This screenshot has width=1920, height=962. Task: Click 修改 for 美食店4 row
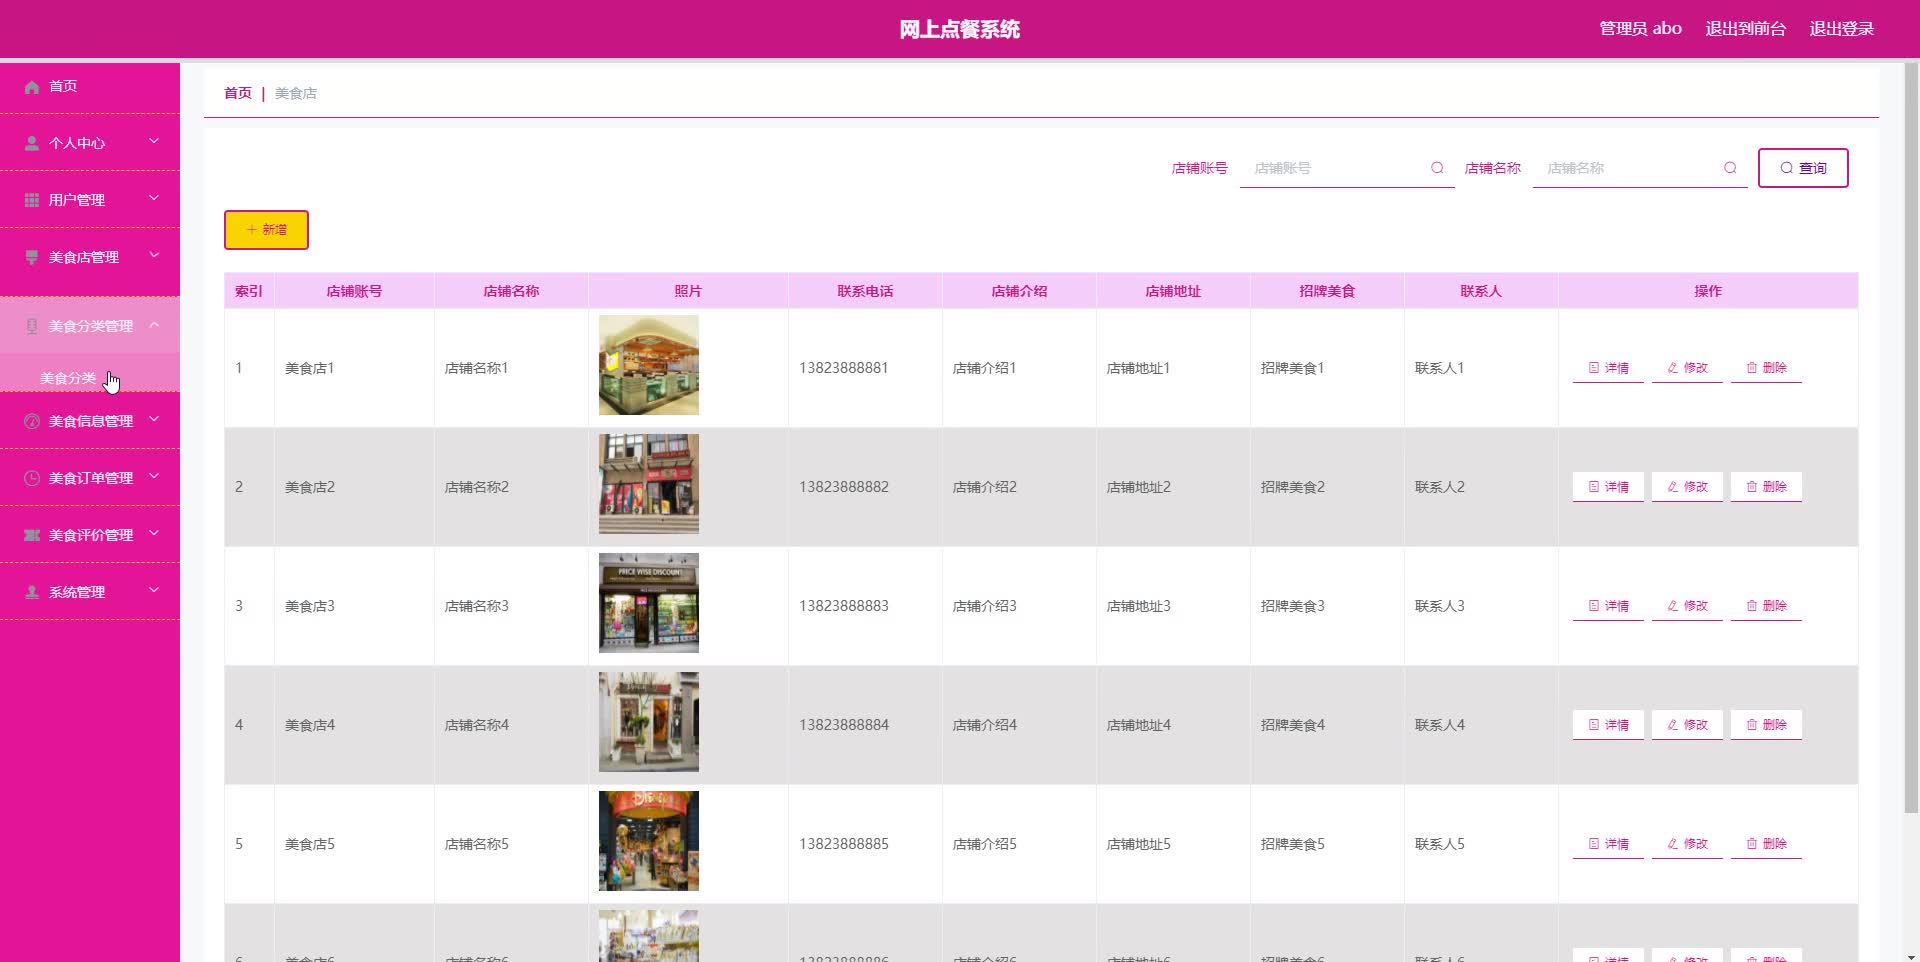pos(1687,725)
